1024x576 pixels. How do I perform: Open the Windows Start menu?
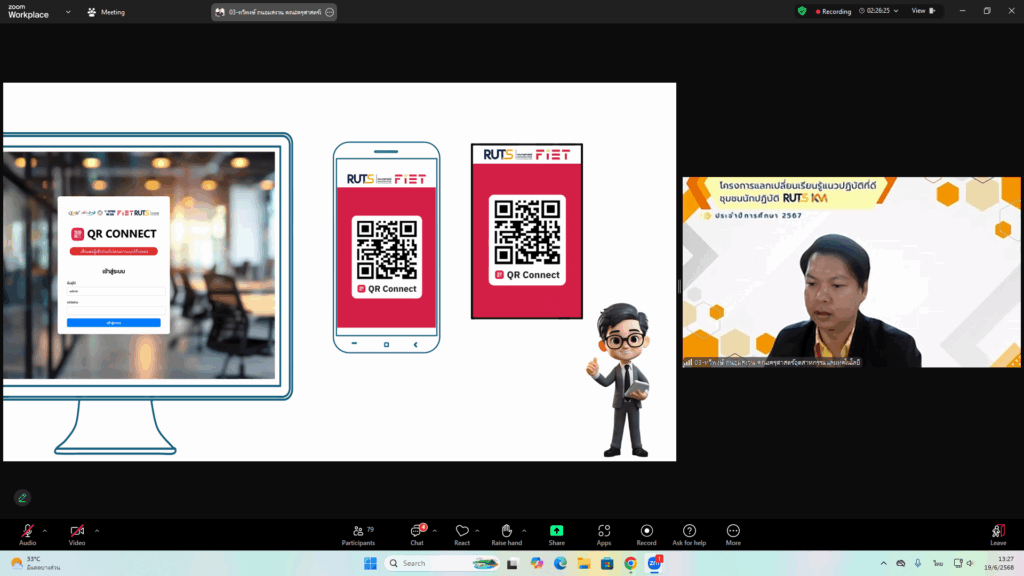370,564
